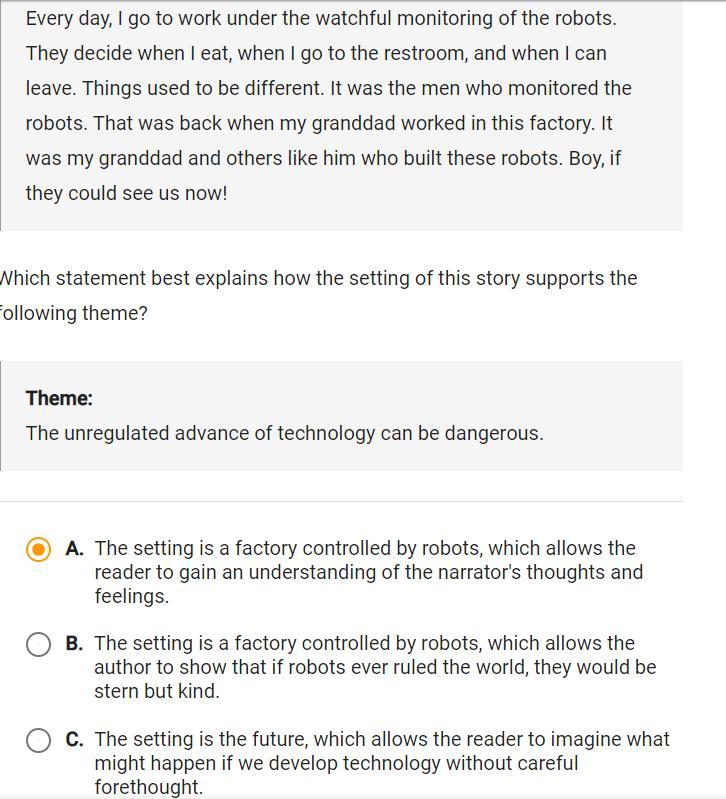The width and height of the screenshot is (726, 799).
Task: Click the theme statement about unregulated technology
Action: 284,433
